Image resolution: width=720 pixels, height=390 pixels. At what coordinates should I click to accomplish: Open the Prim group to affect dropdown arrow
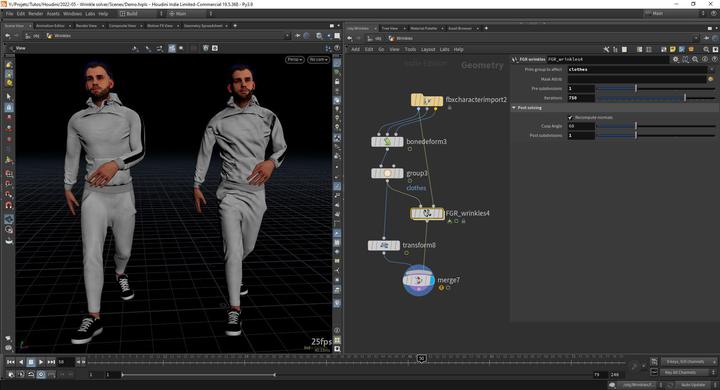click(x=712, y=69)
